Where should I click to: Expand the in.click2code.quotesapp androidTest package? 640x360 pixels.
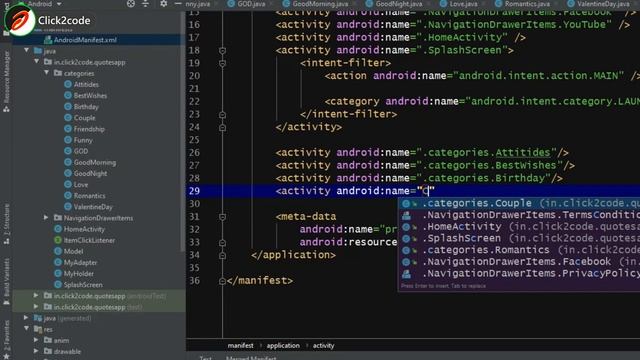36,295
